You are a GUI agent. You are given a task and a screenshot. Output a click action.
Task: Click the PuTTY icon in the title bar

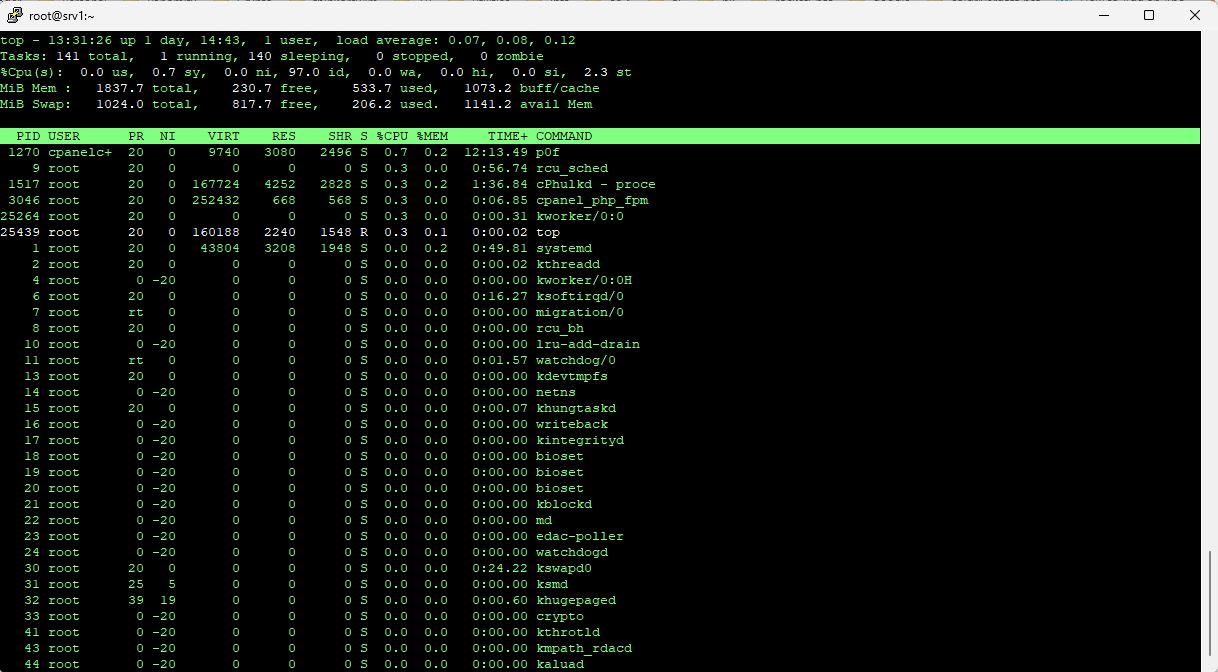click(x=15, y=16)
